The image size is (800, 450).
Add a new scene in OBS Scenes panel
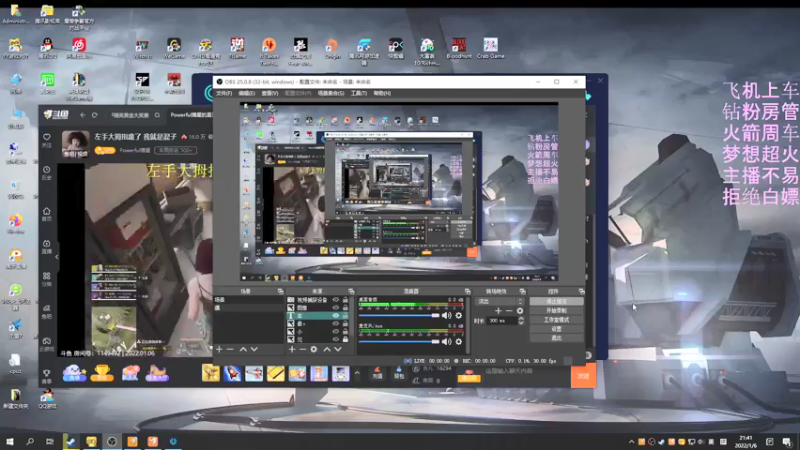219,349
